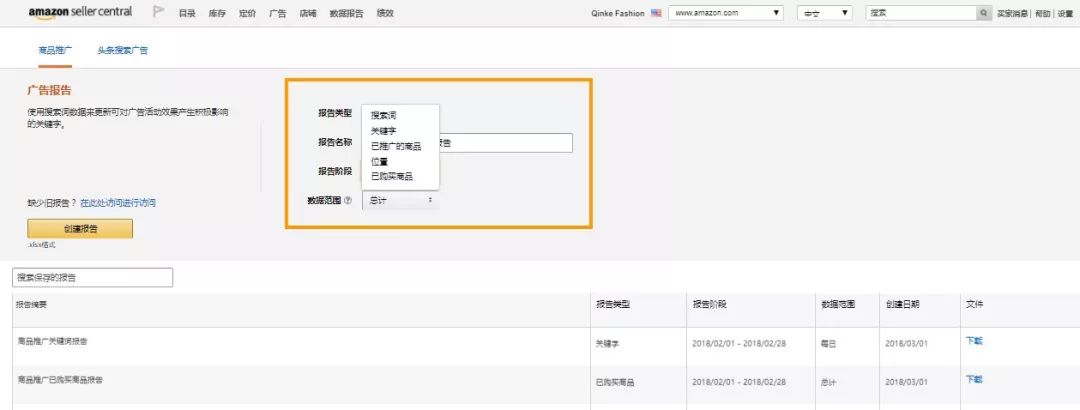Expand the 数据范围 dropdown showing 总计
This screenshot has height=410, width=1080.
pos(400,200)
